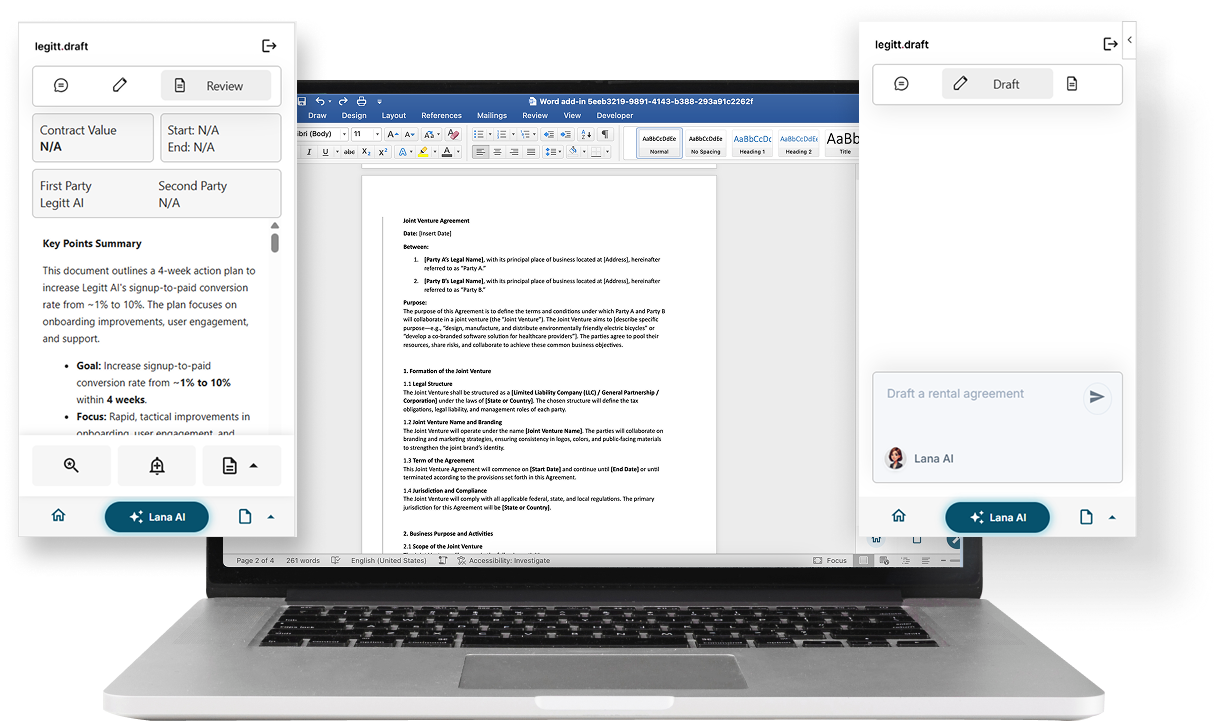The image size is (1218, 721).
Task: Toggle italic formatting in Word
Action: point(309,152)
